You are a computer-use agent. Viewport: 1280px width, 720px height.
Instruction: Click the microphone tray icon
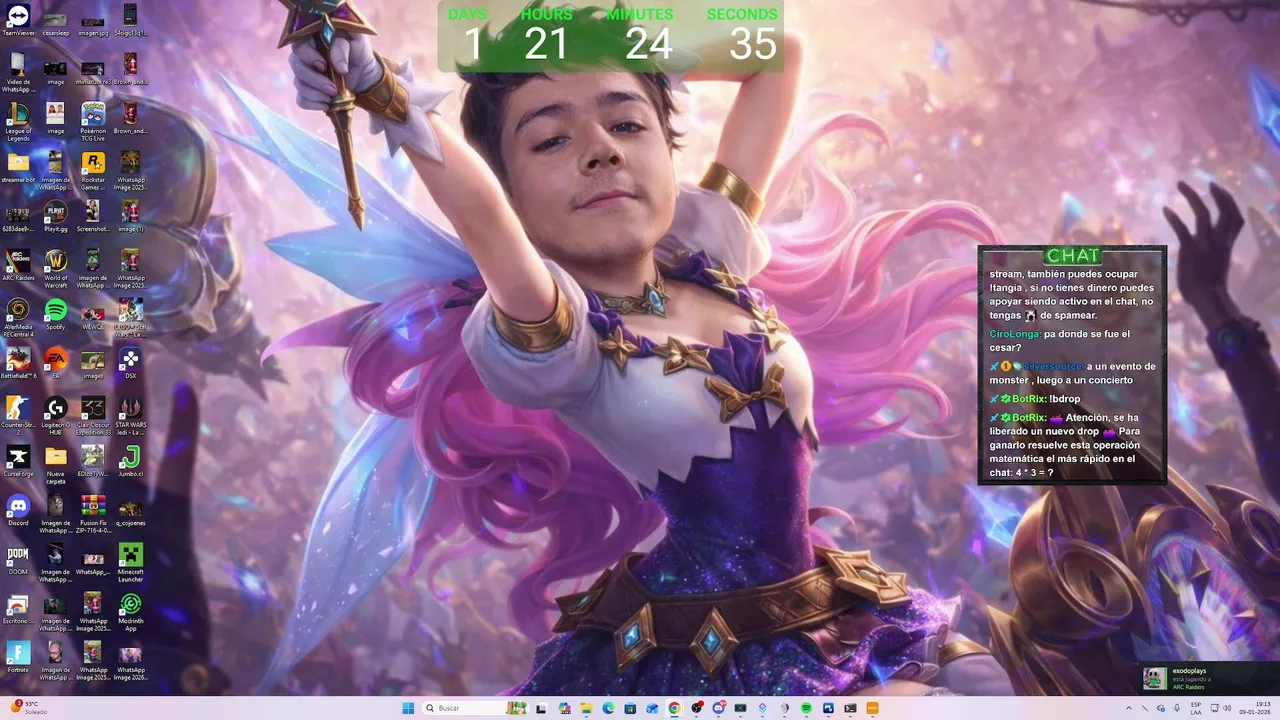(x=1177, y=708)
